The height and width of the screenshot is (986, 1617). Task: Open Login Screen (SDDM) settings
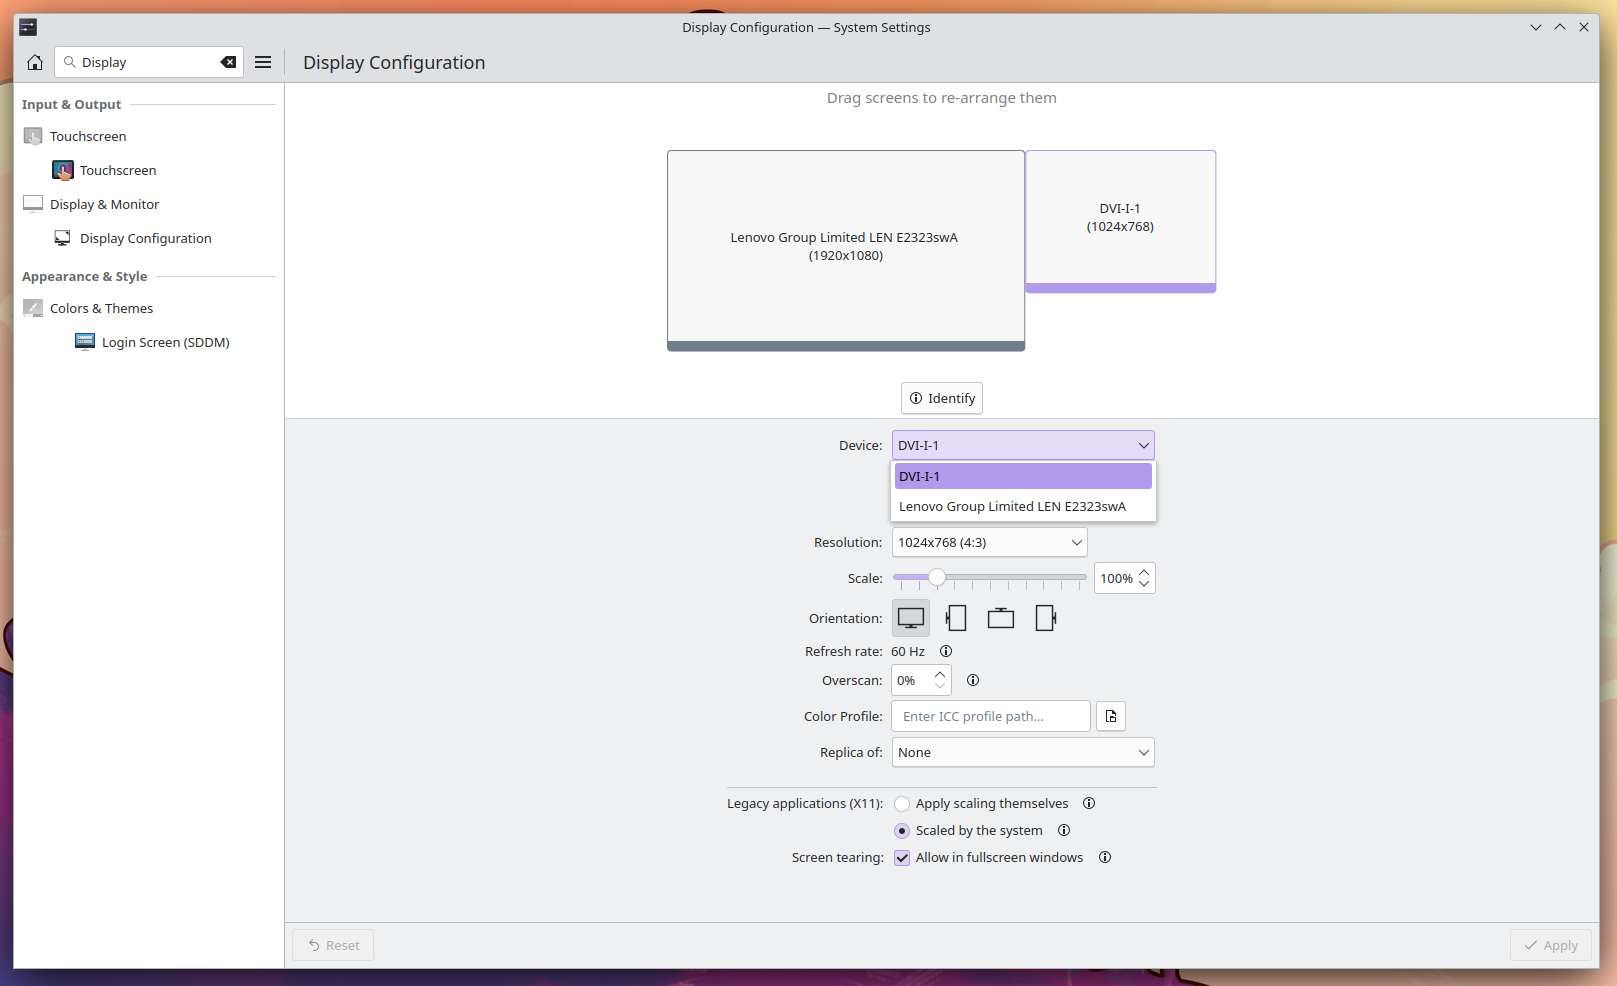click(165, 342)
